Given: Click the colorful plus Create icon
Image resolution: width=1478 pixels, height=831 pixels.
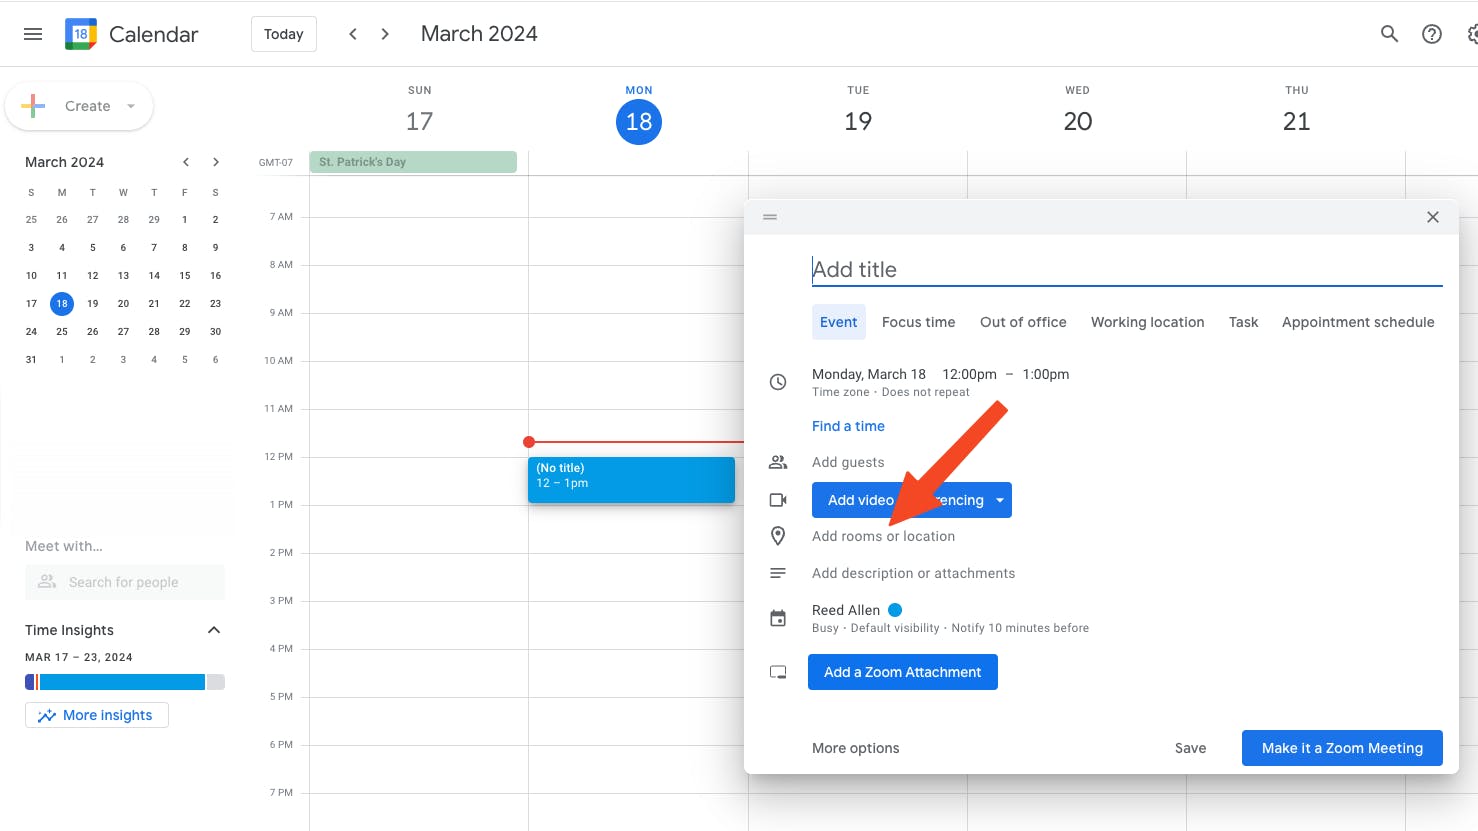Looking at the screenshot, I should 33,106.
